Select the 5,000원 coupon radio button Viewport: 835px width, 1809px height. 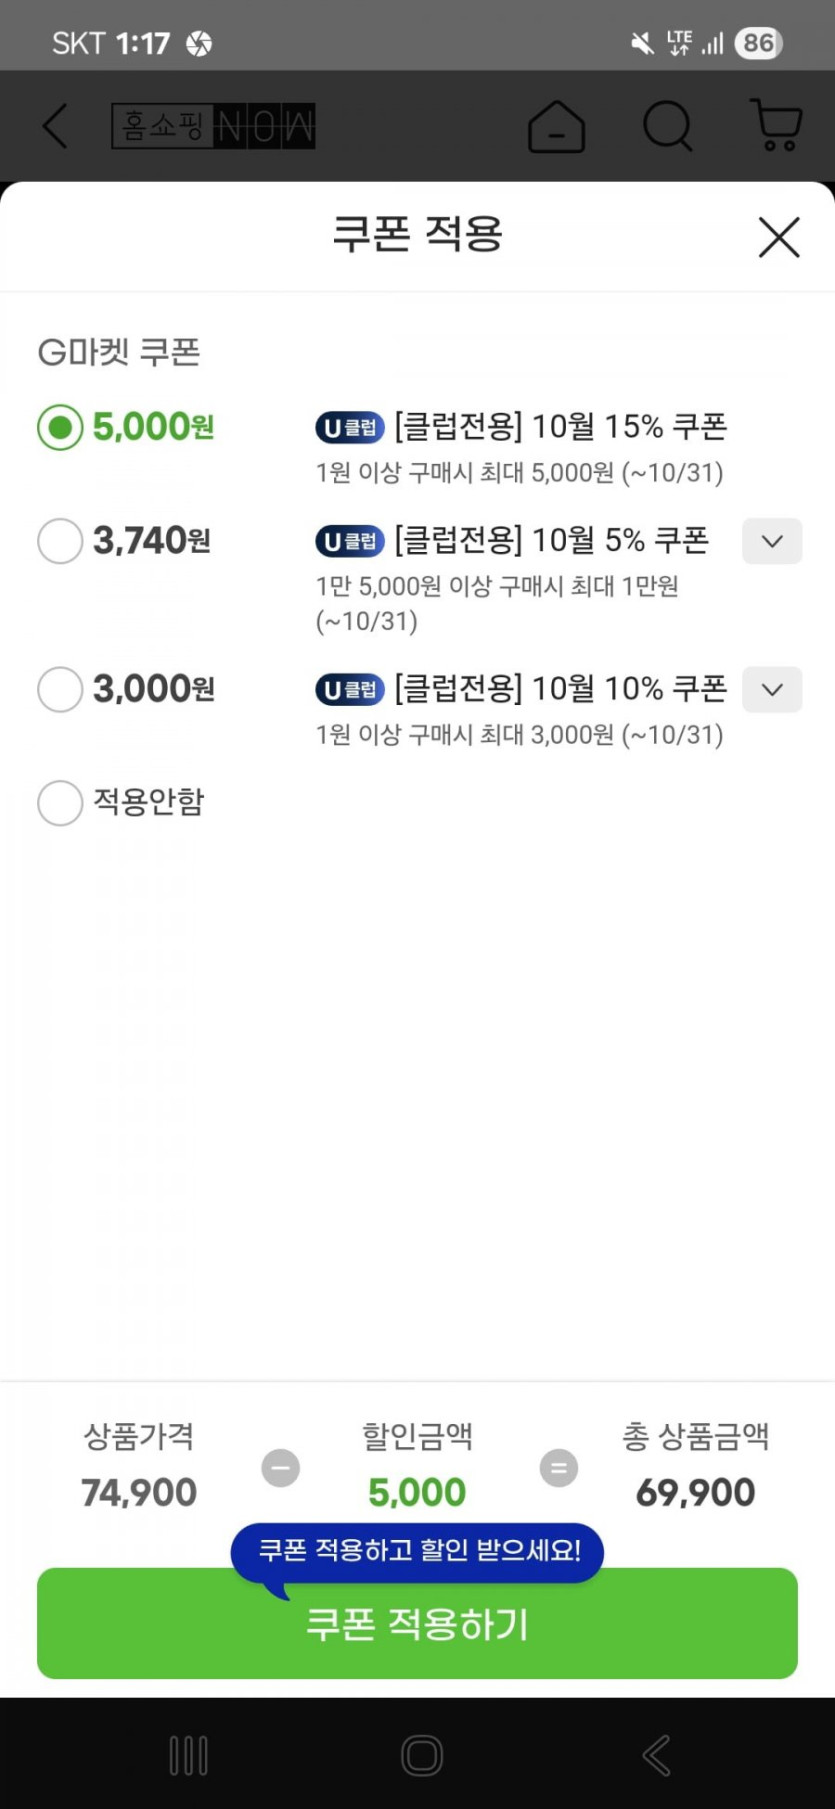coord(60,428)
